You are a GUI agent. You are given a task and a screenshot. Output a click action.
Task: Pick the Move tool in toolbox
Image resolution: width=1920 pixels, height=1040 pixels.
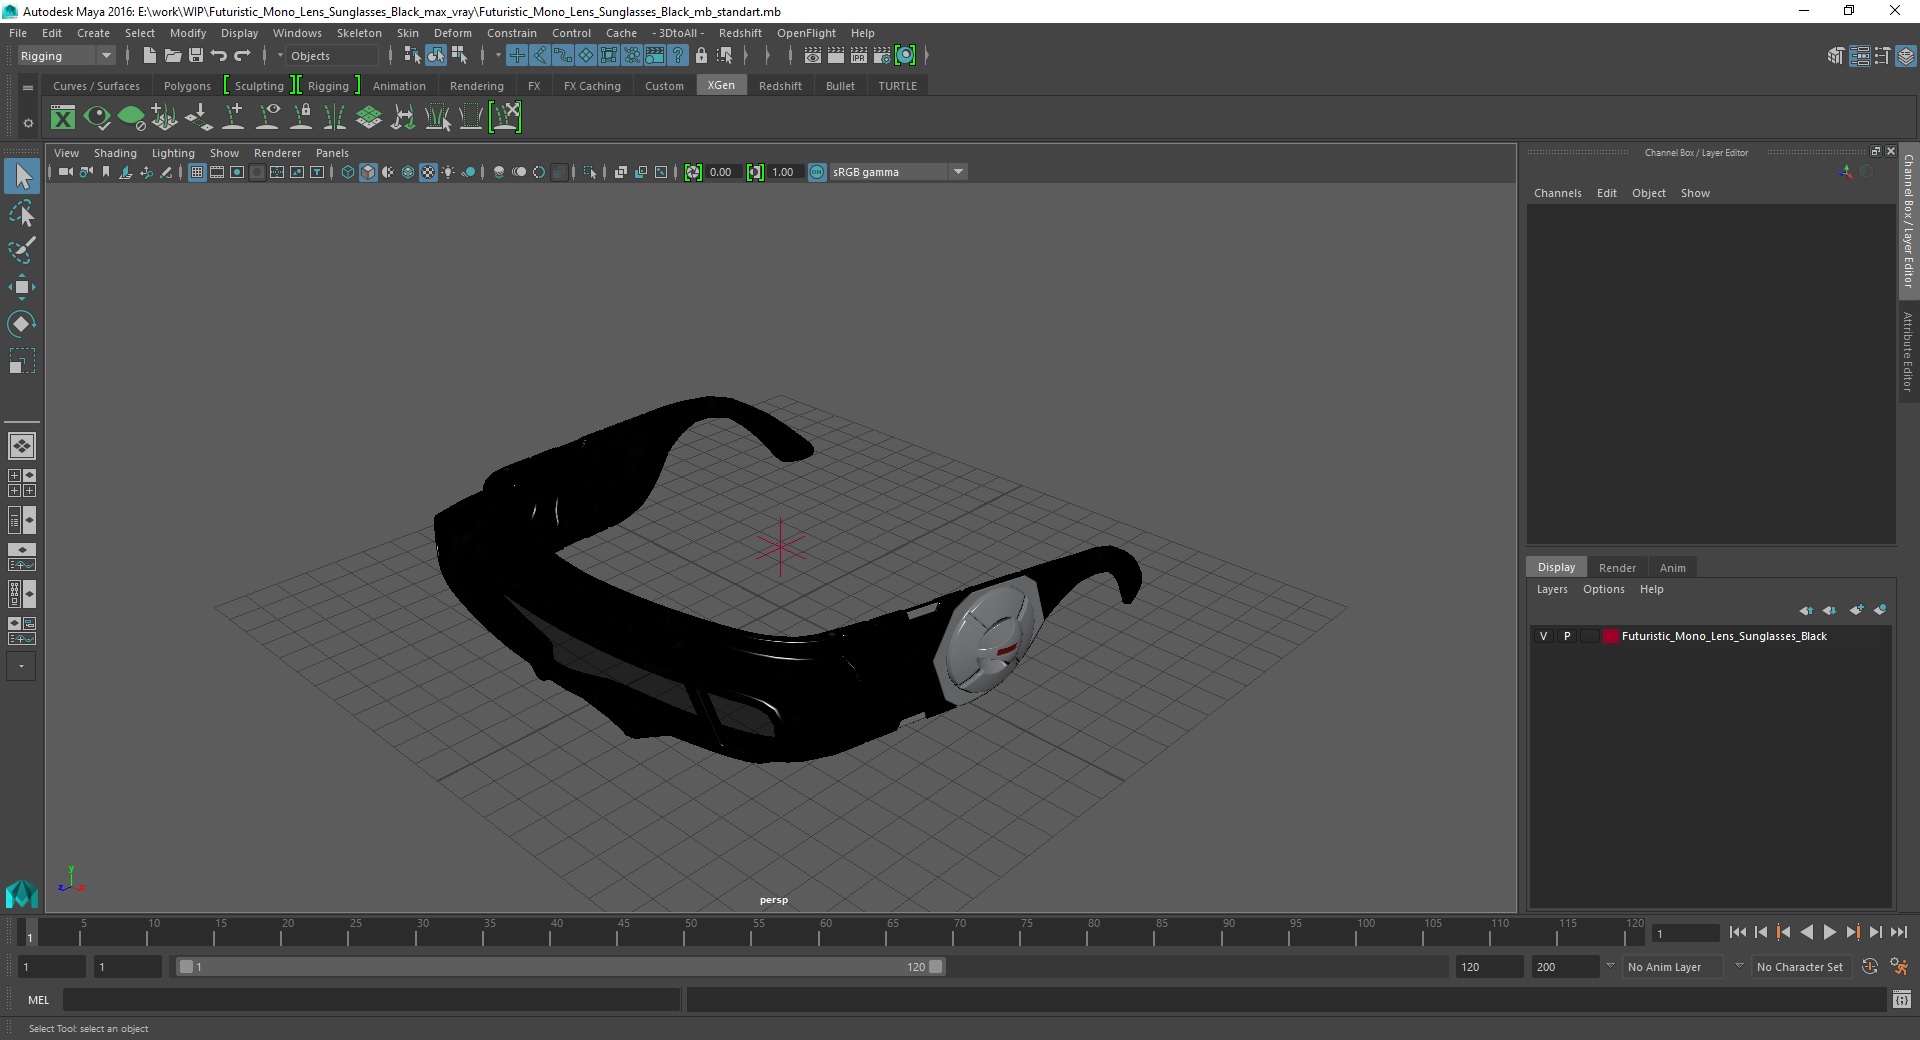click(x=22, y=287)
